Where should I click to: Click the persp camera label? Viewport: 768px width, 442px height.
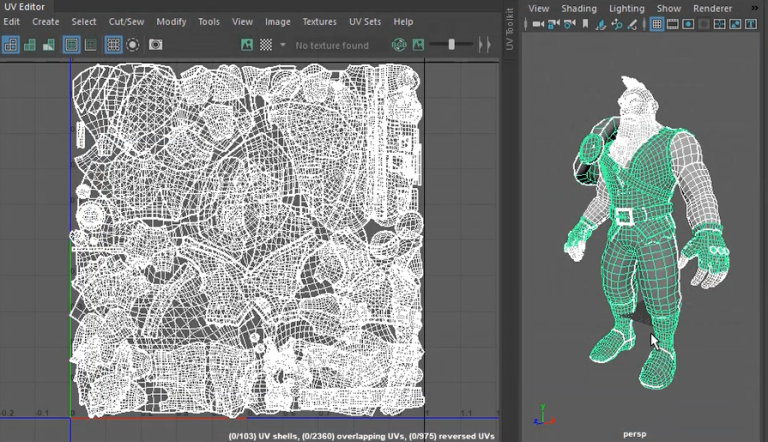(x=634, y=434)
